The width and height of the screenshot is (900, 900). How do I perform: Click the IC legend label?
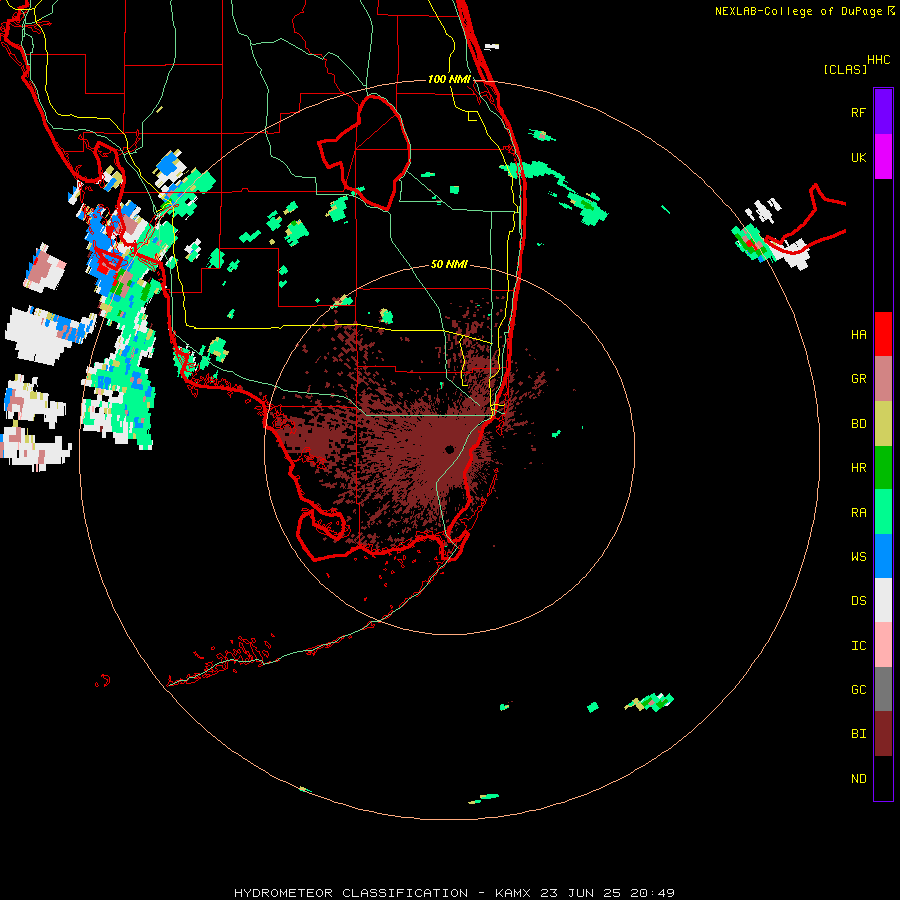[x=858, y=646]
